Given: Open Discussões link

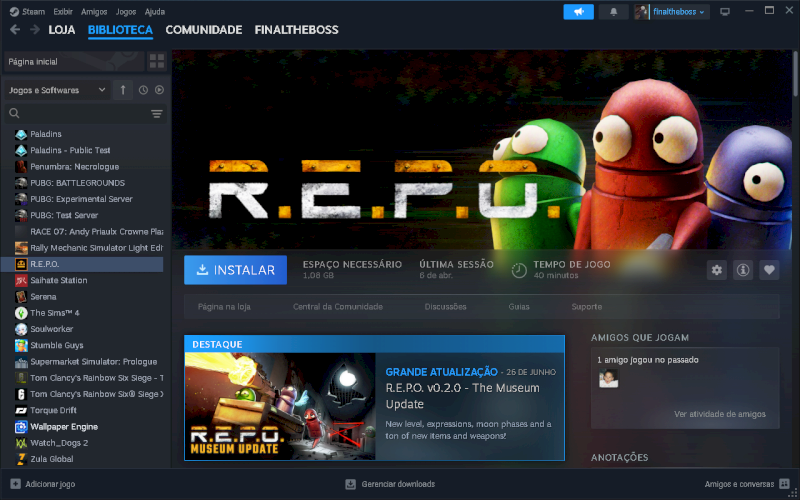Looking at the screenshot, I should click(445, 307).
